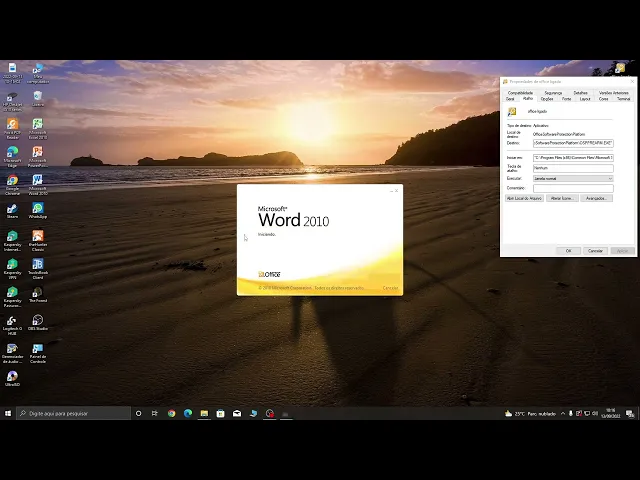This screenshot has width=640, height=480.
Task: Open Logitech G HUB desktop shortcut
Action: click(12, 325)
